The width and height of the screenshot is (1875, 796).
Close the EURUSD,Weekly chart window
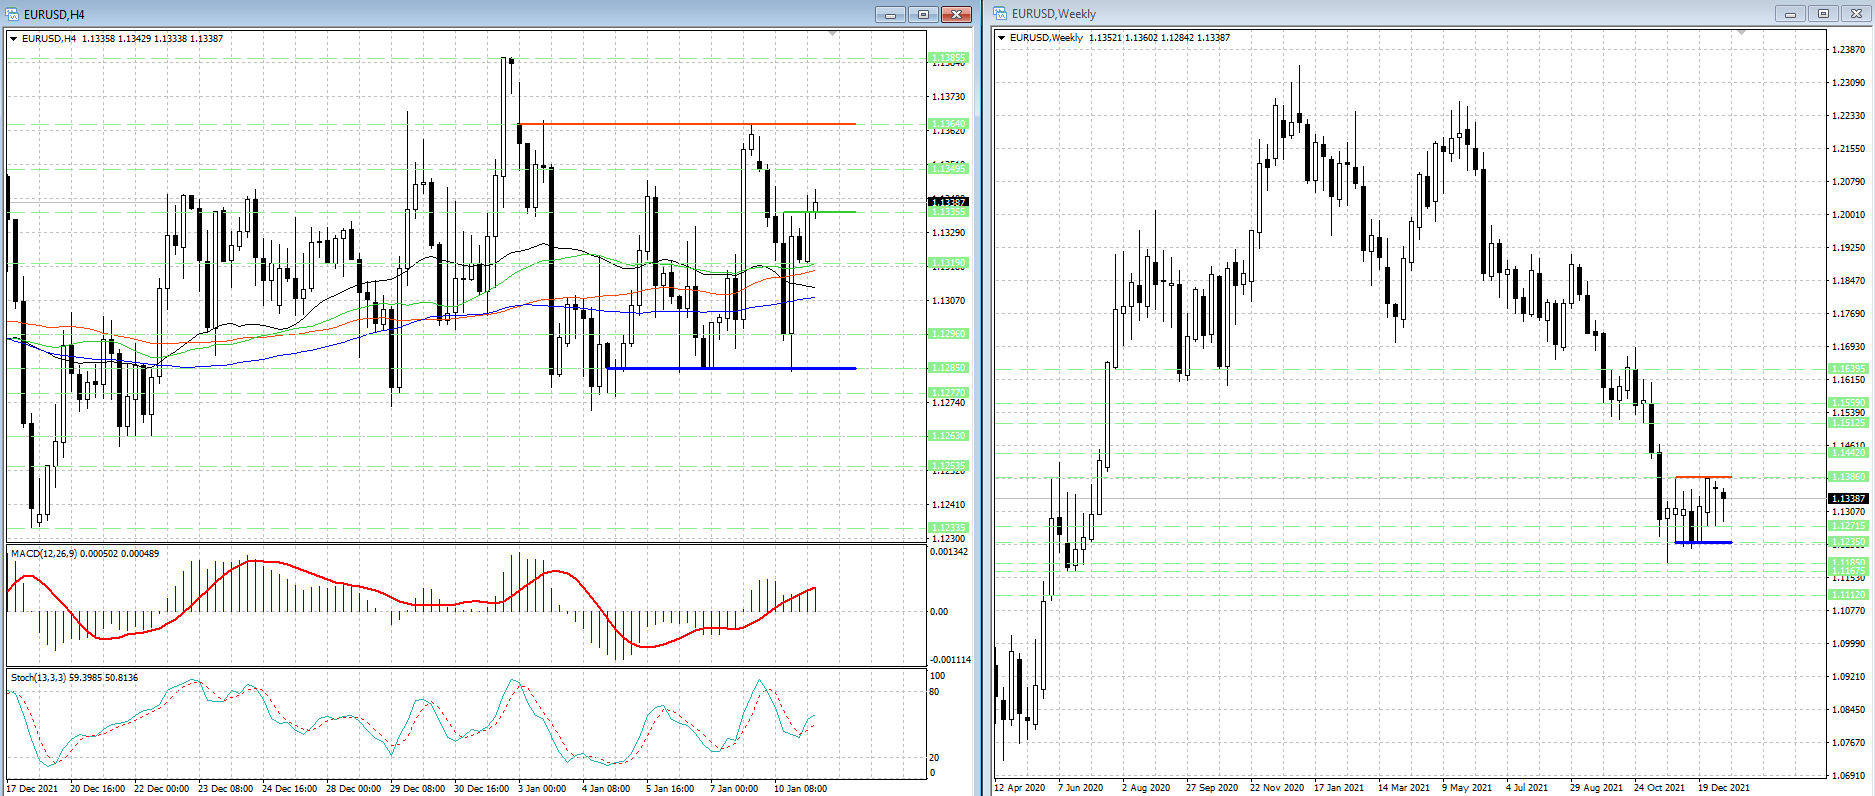pos(1856,14)
